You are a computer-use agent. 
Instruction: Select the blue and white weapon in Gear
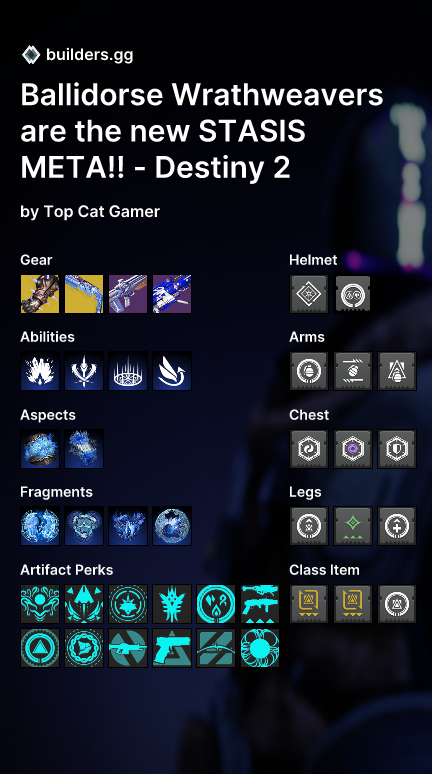pyautogui.click(x=172, y=294)
